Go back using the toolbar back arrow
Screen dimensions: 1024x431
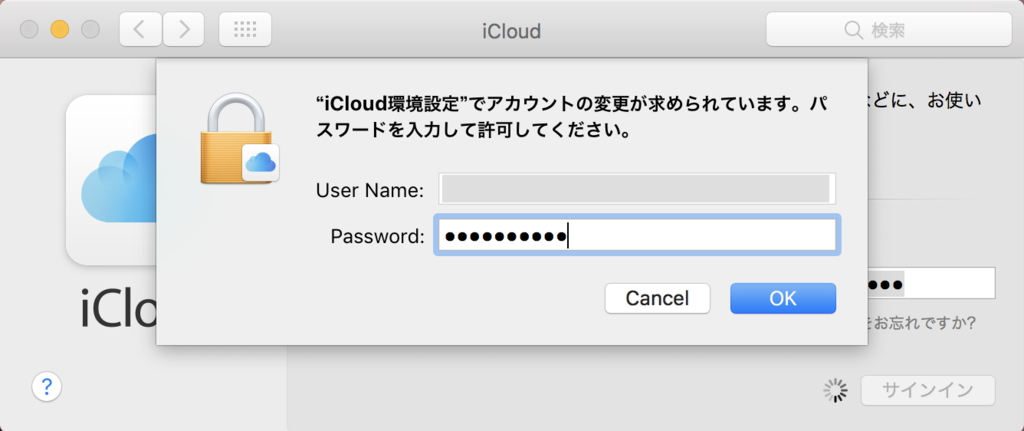pos(140,30)
